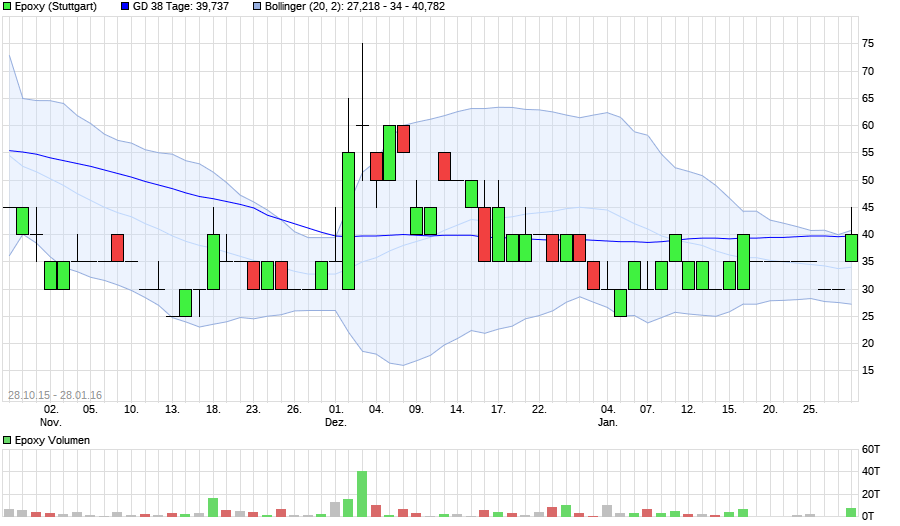Click the date range text 28.10.15 - 28.01.16
Viewport: 900px width, 526px height.
point(55,395)
